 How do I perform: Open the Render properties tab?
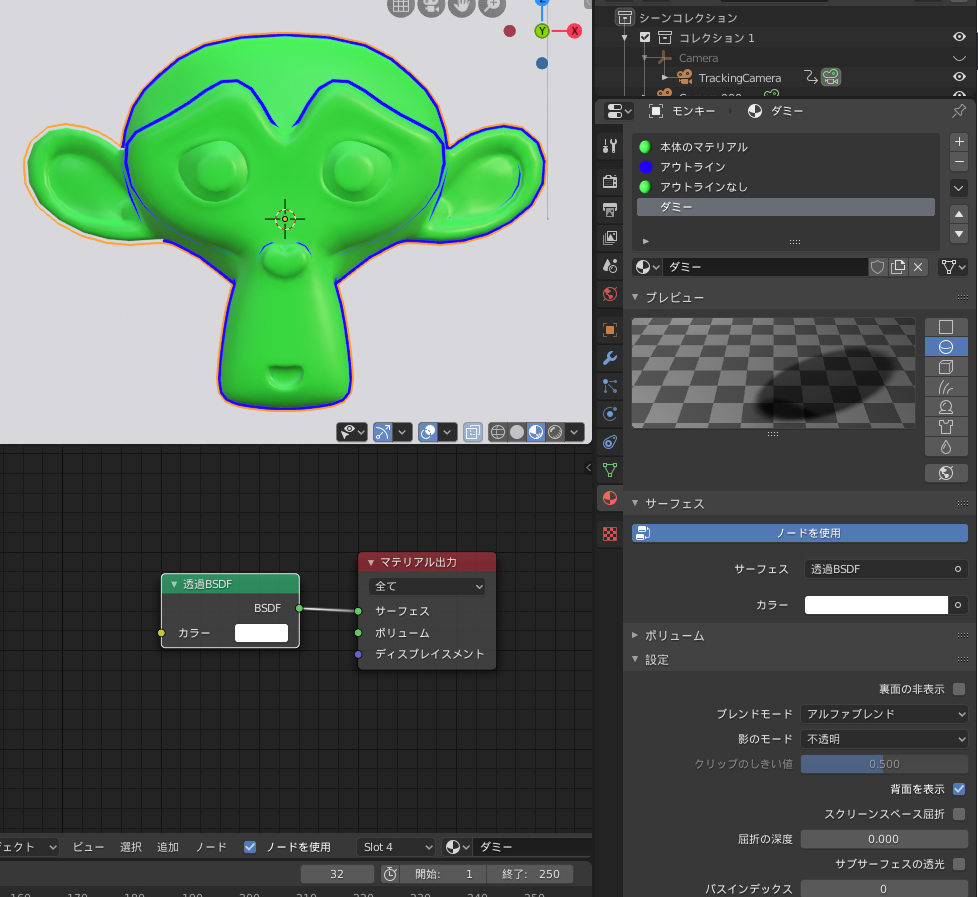click(x=610, y=181)
